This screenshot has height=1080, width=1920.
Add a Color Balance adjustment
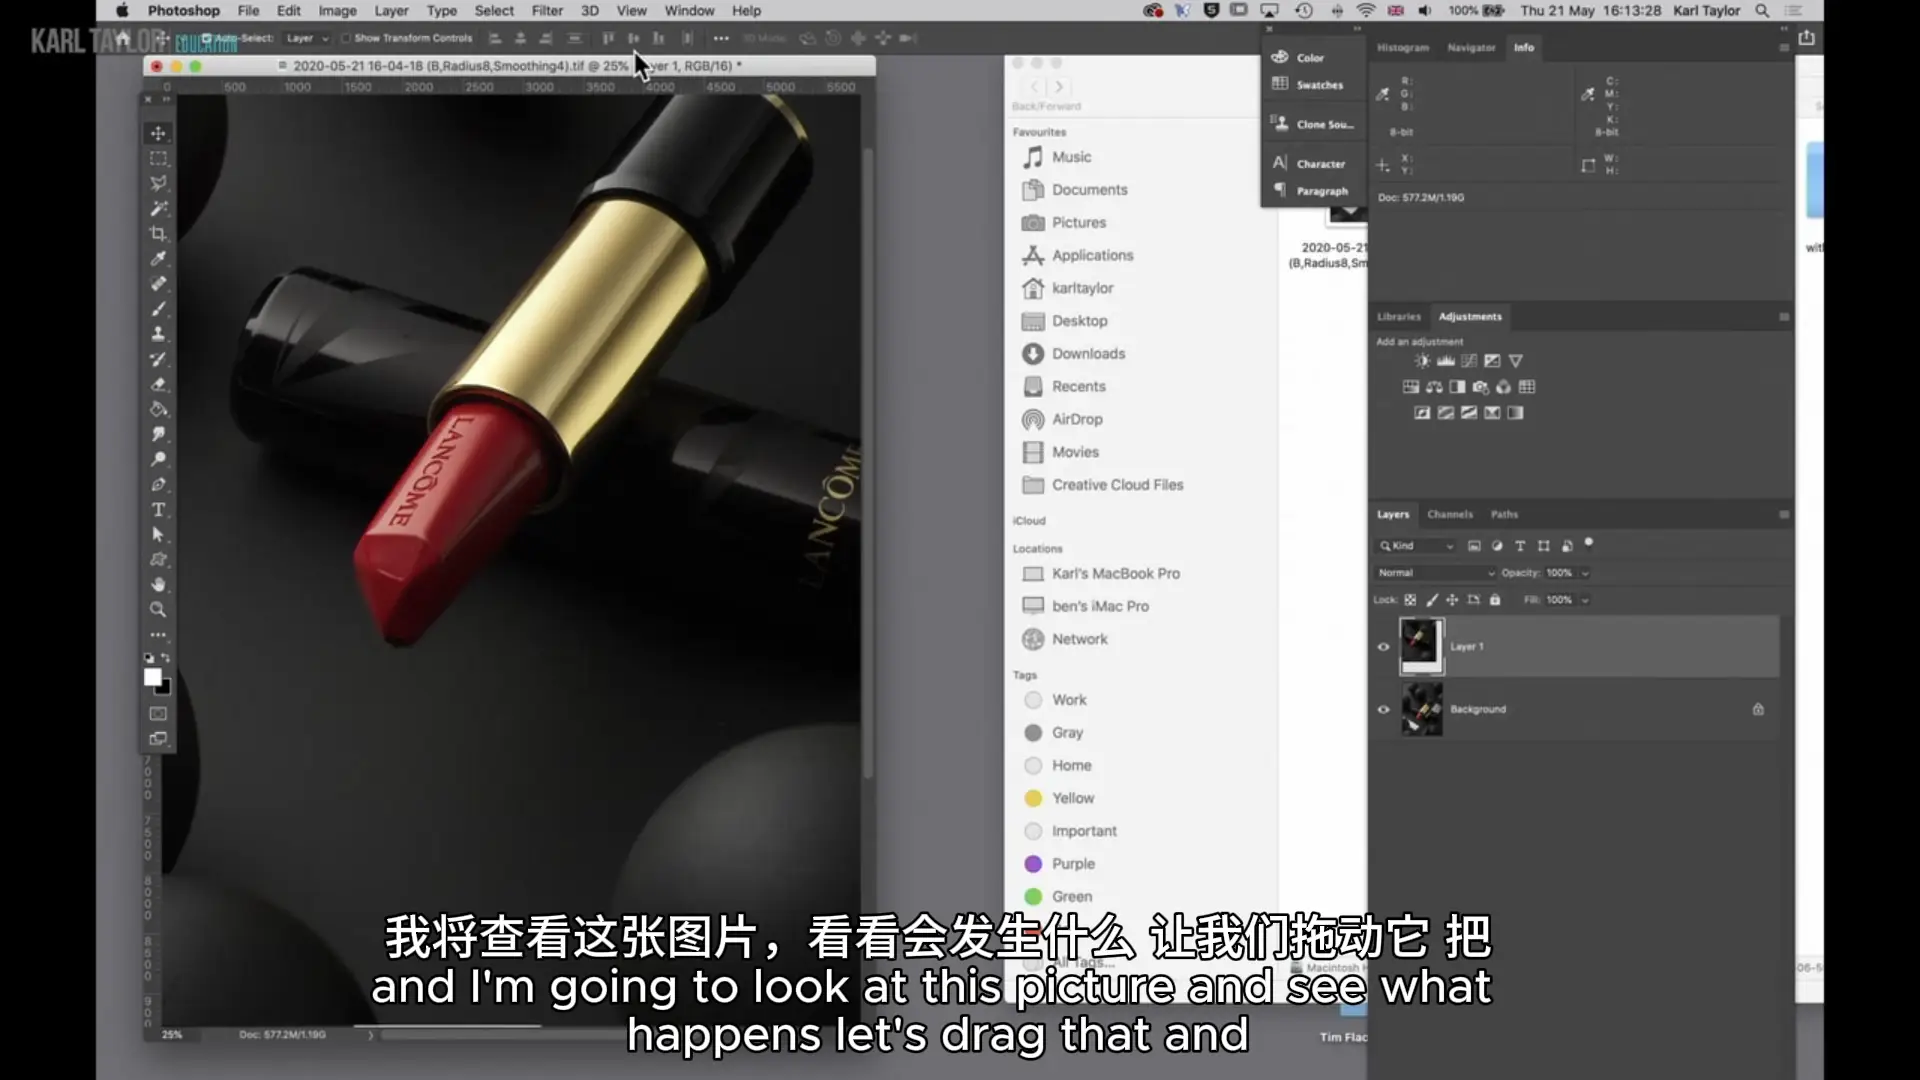(x=1434, y=387)
